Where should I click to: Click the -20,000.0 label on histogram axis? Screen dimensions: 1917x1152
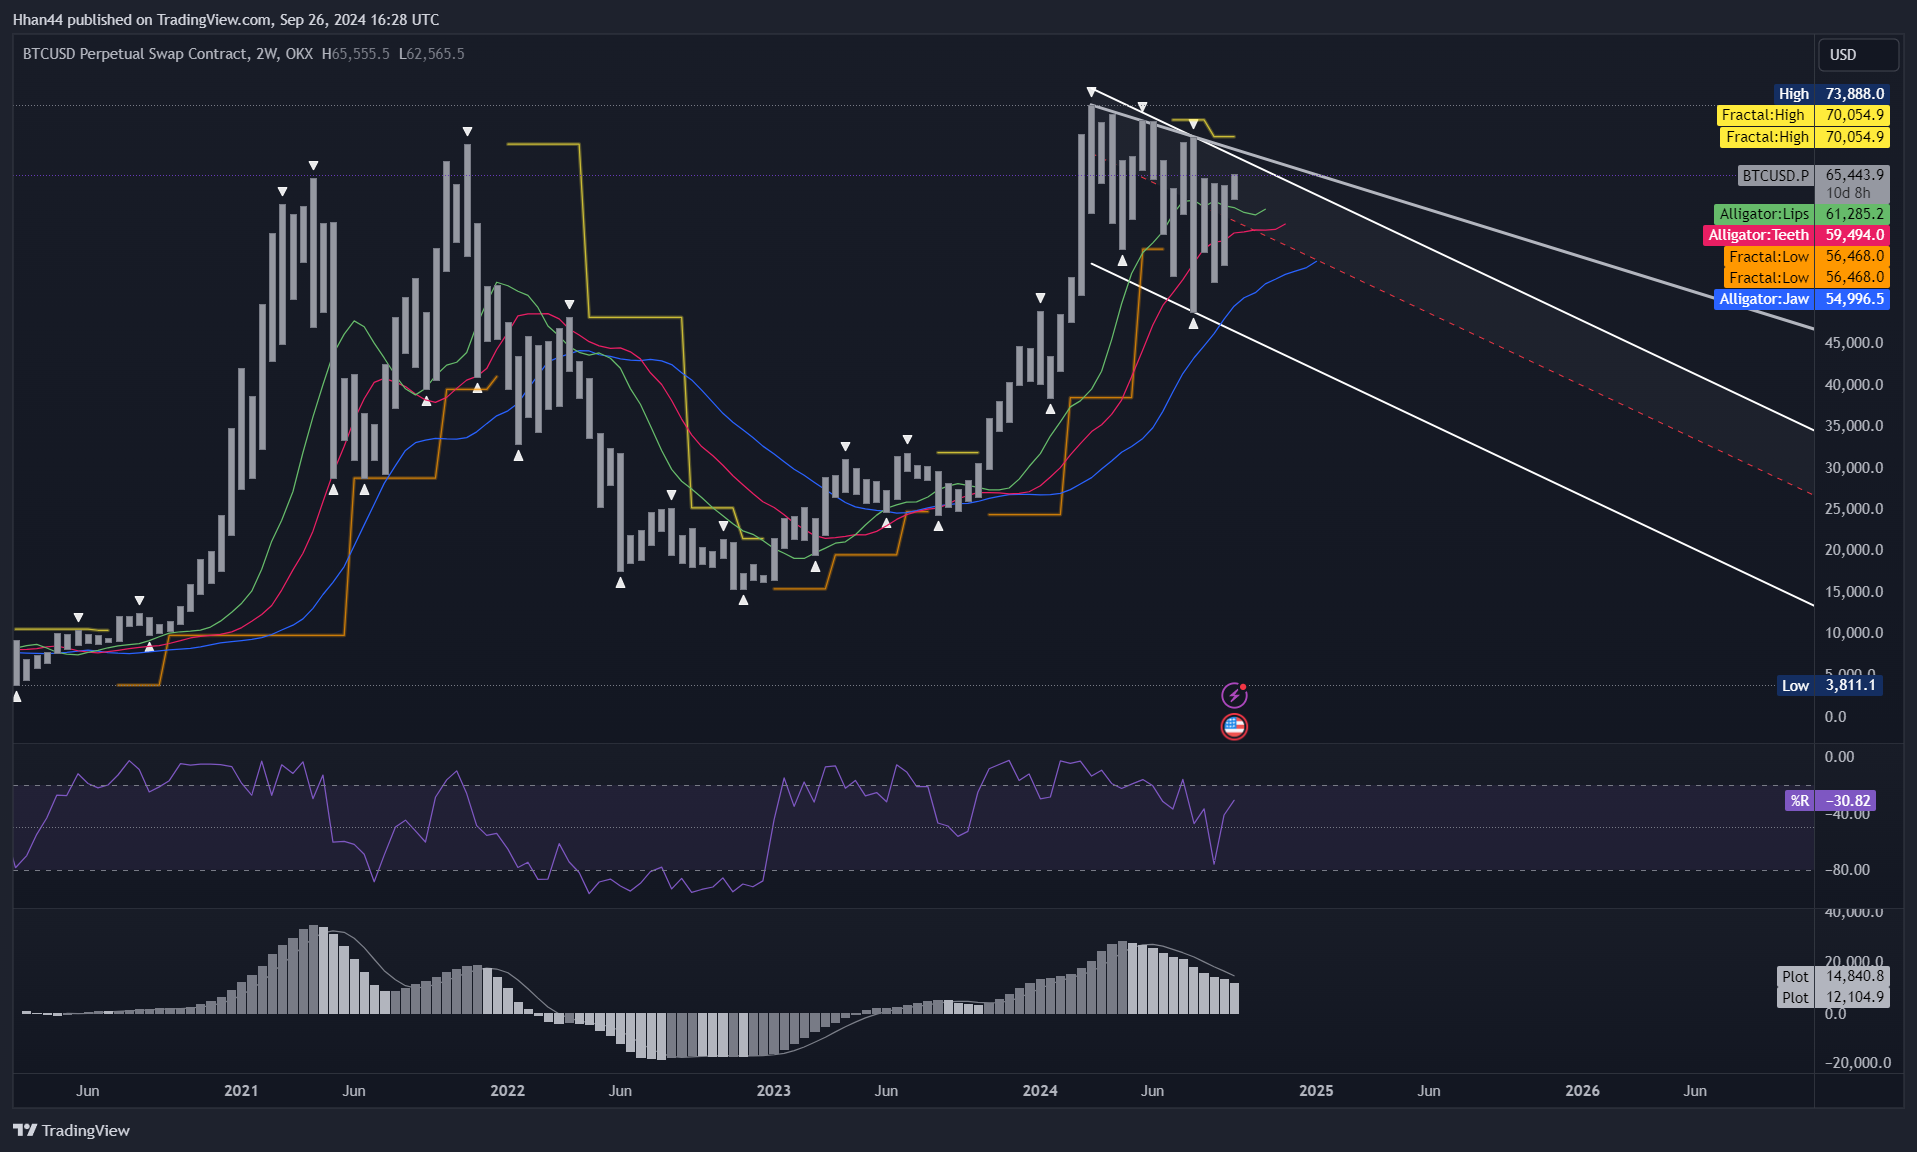click(1858, 1063)
